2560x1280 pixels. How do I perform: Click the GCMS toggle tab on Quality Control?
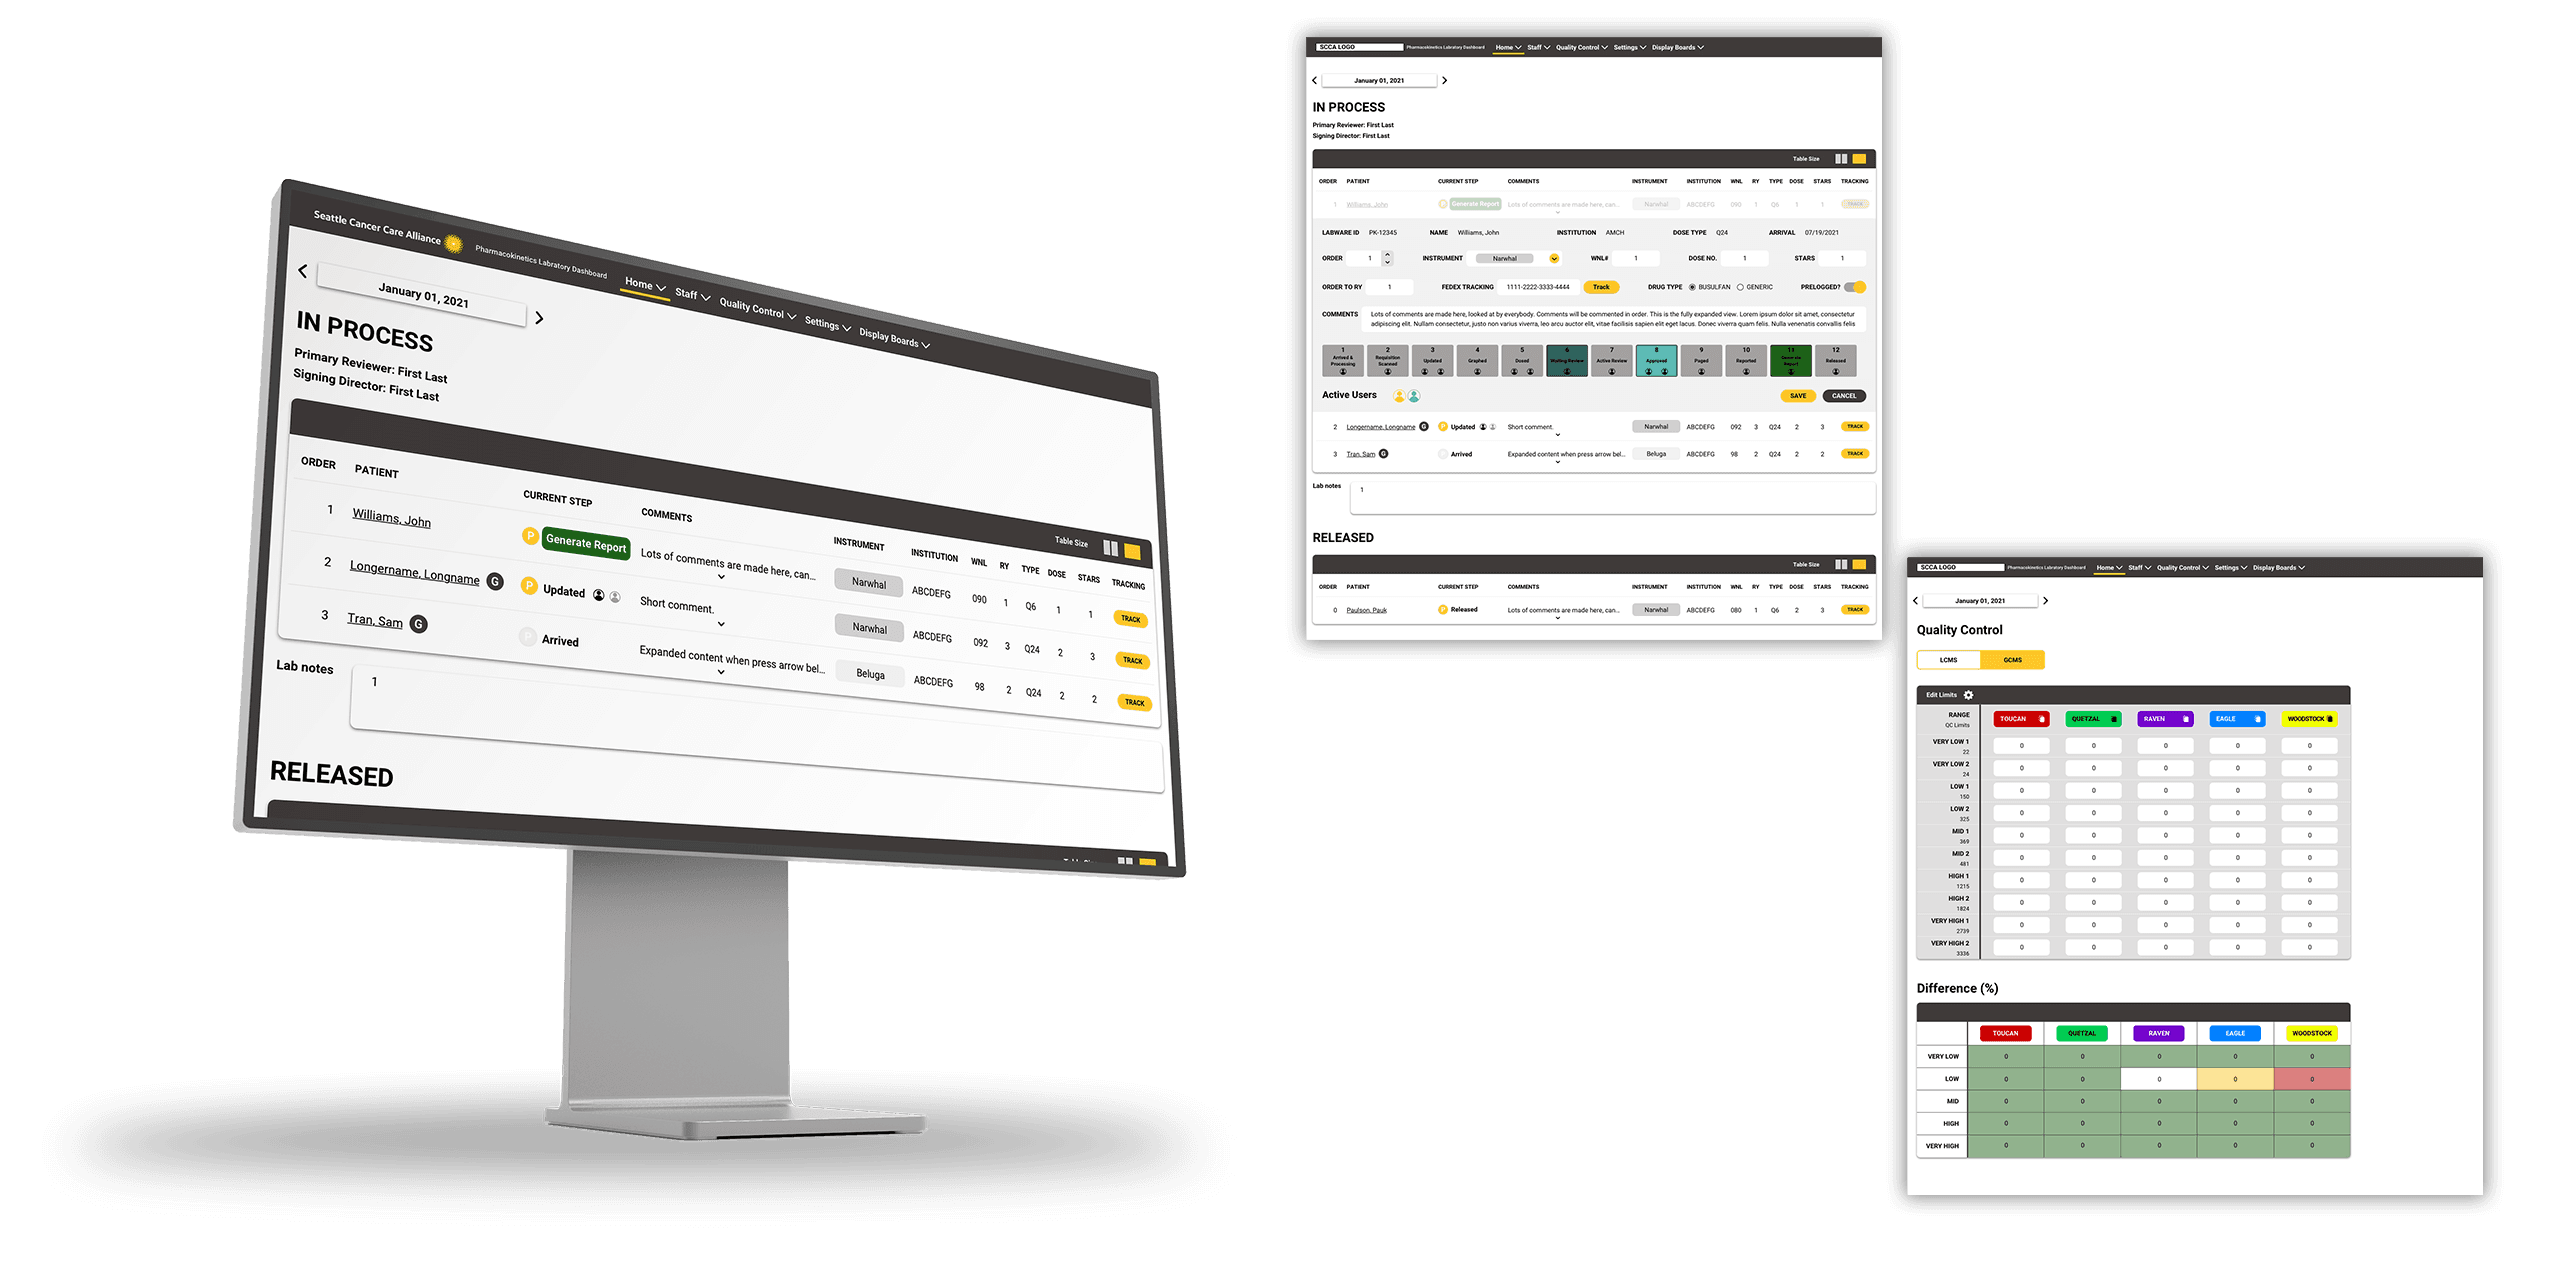(x=2018, y=660)
